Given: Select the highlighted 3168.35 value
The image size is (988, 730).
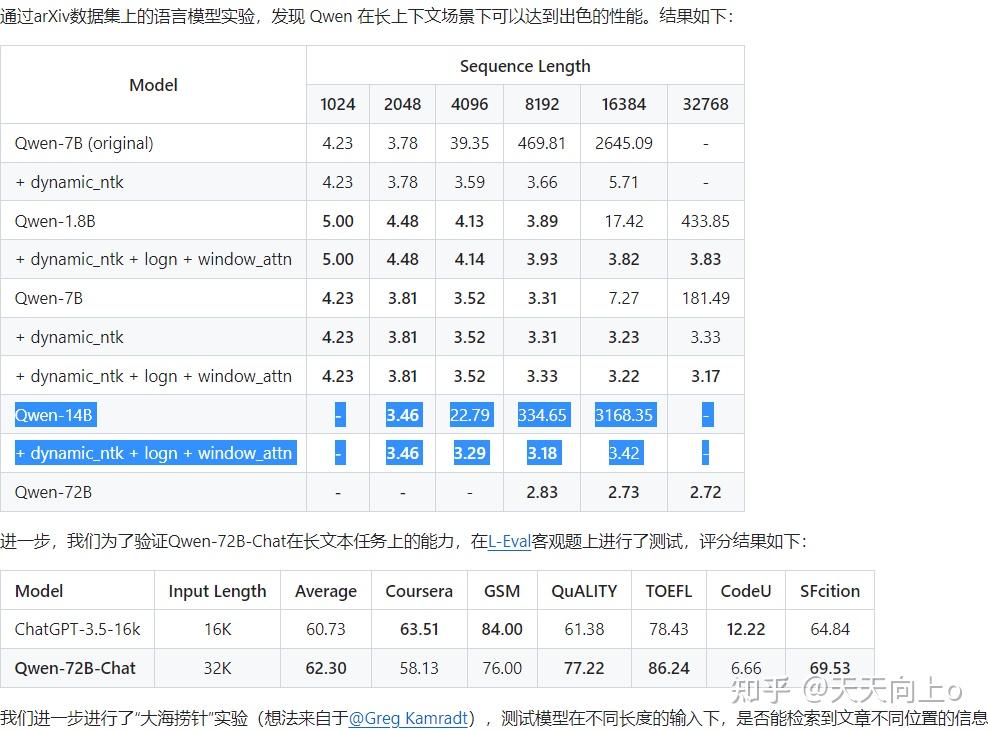Looking at the screenshot, I should pos(623,414).
